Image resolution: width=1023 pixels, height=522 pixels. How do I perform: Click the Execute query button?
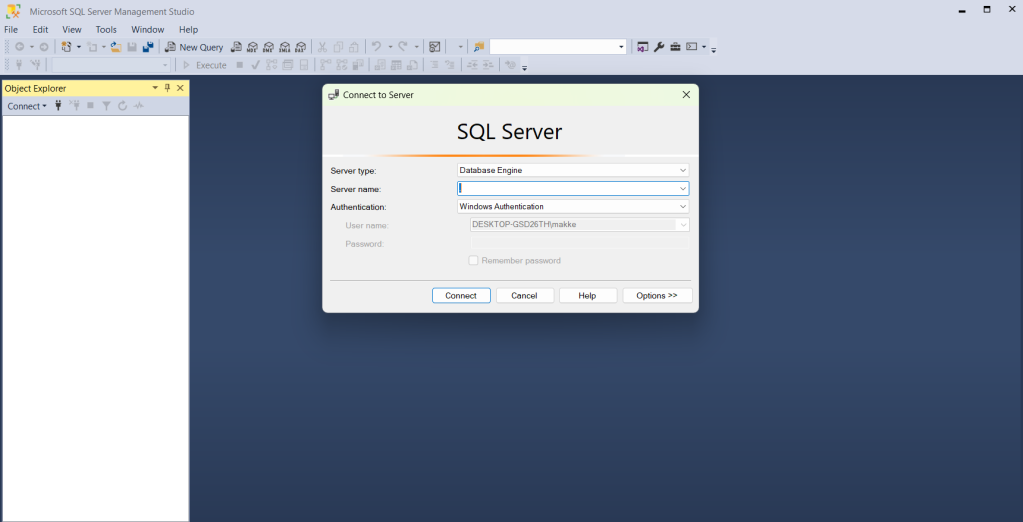[x=204, y=65]
